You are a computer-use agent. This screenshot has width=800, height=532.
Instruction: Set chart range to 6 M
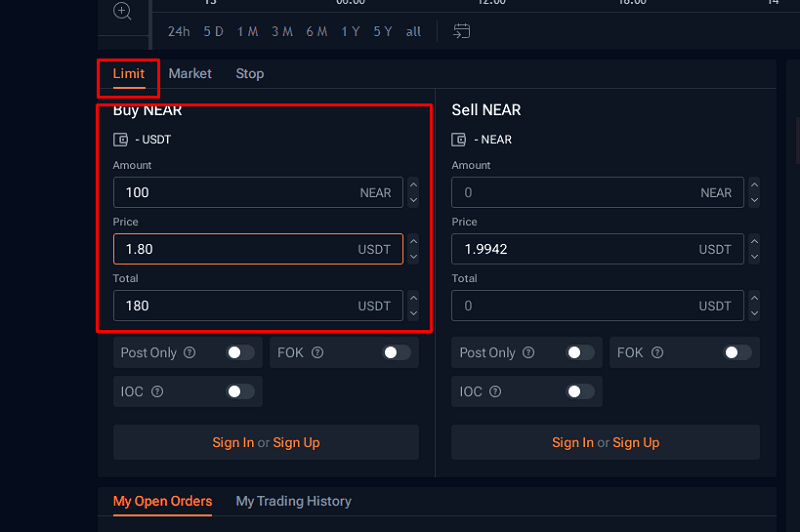pyautogui.click(x=317, y=32)
